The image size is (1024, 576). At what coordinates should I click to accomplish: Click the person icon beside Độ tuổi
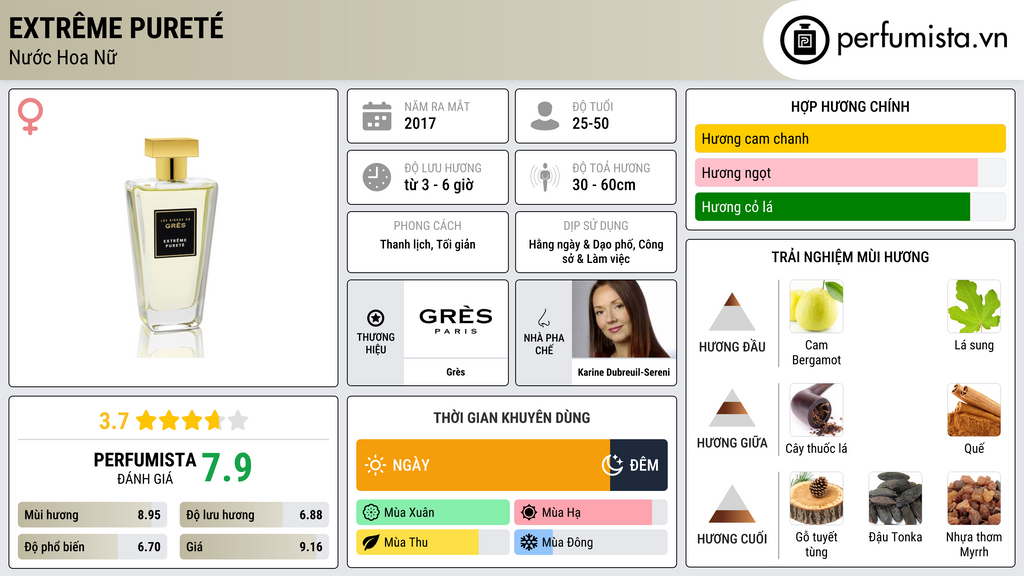coord(545,116)
